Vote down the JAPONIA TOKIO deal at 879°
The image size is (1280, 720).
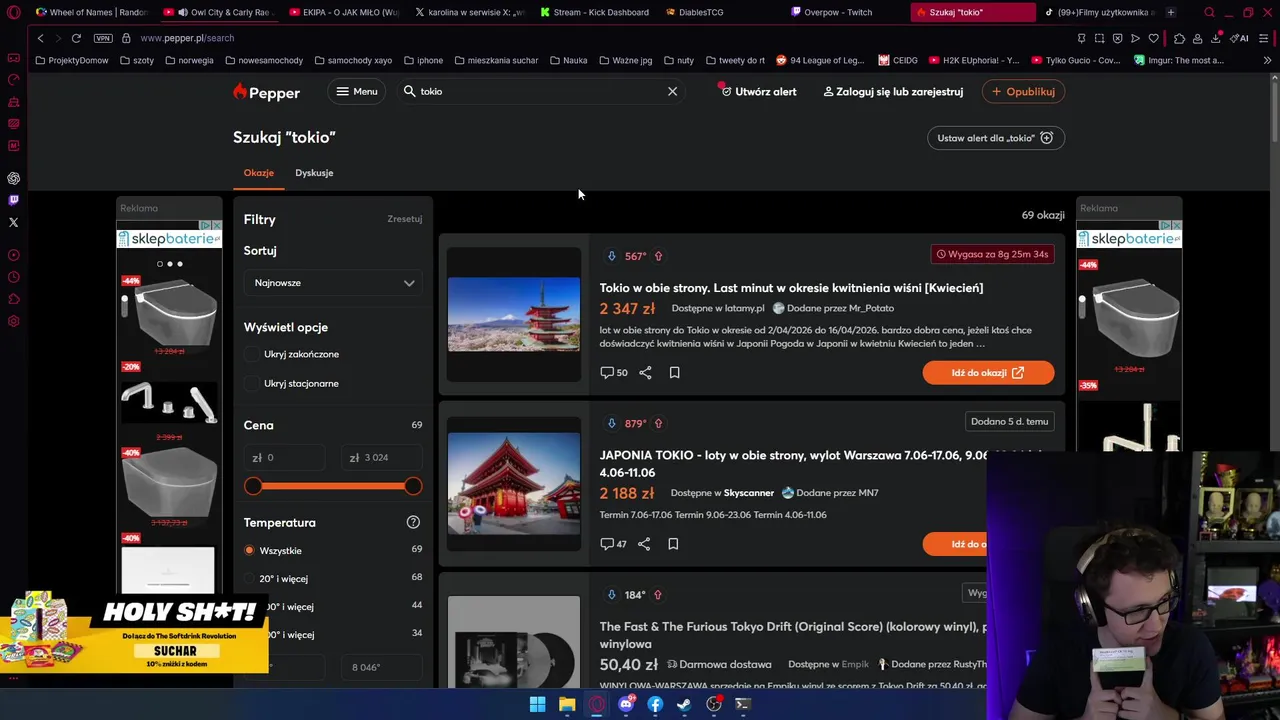[x=612, y=423]
